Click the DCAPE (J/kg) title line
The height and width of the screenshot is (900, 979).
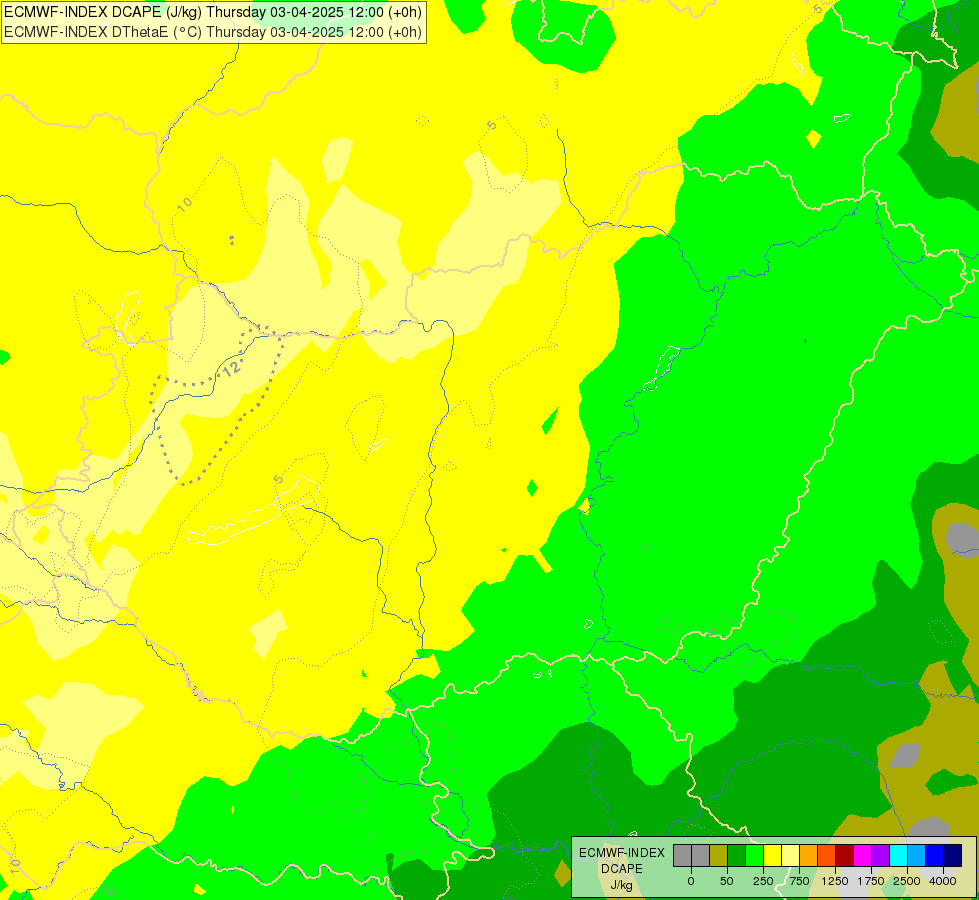click(x=213, y=12)
